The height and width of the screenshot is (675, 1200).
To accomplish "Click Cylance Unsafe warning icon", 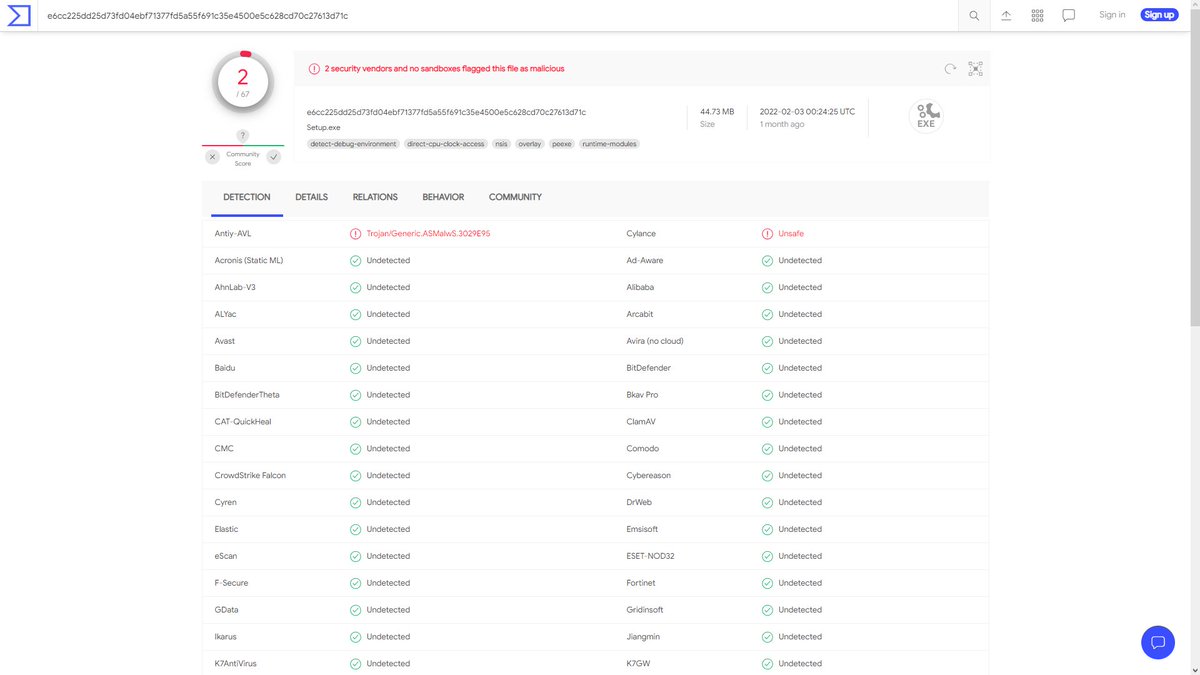I will click(x=767, y=234).
